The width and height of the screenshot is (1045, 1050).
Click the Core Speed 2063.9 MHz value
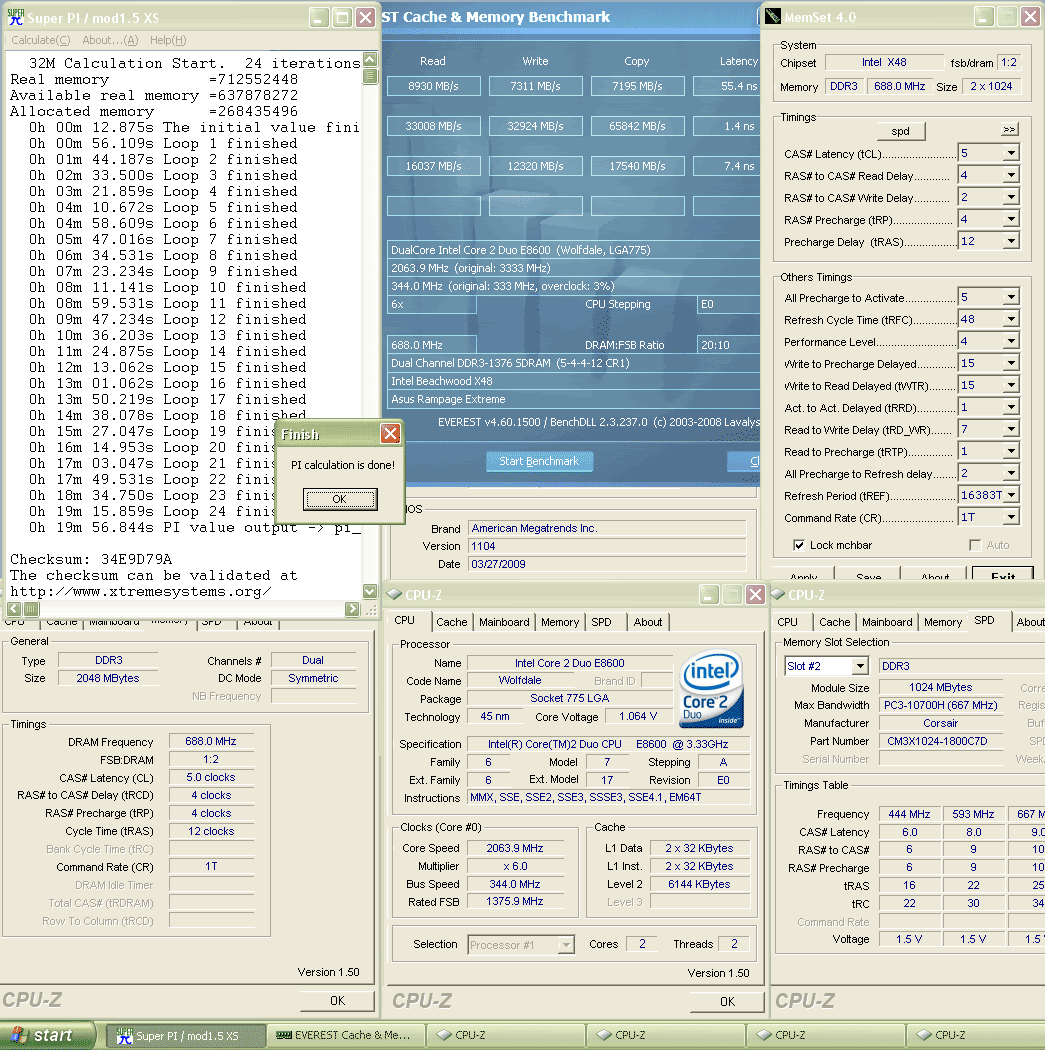pos(515,848)
